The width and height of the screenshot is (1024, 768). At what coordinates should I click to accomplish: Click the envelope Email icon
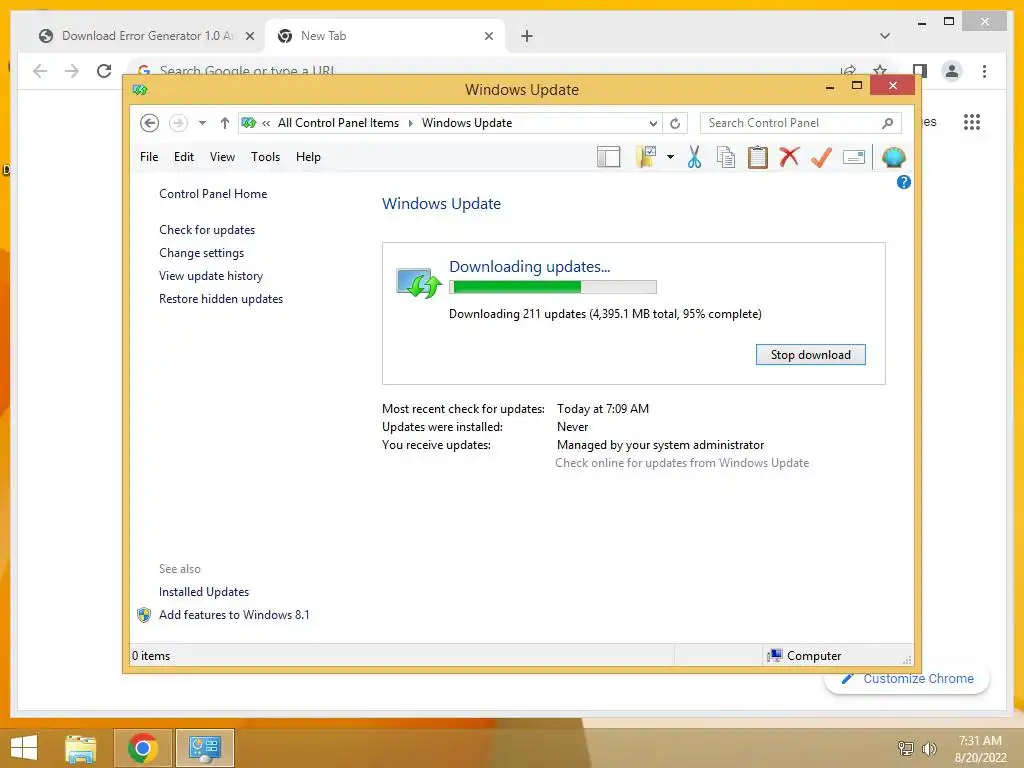854,157
